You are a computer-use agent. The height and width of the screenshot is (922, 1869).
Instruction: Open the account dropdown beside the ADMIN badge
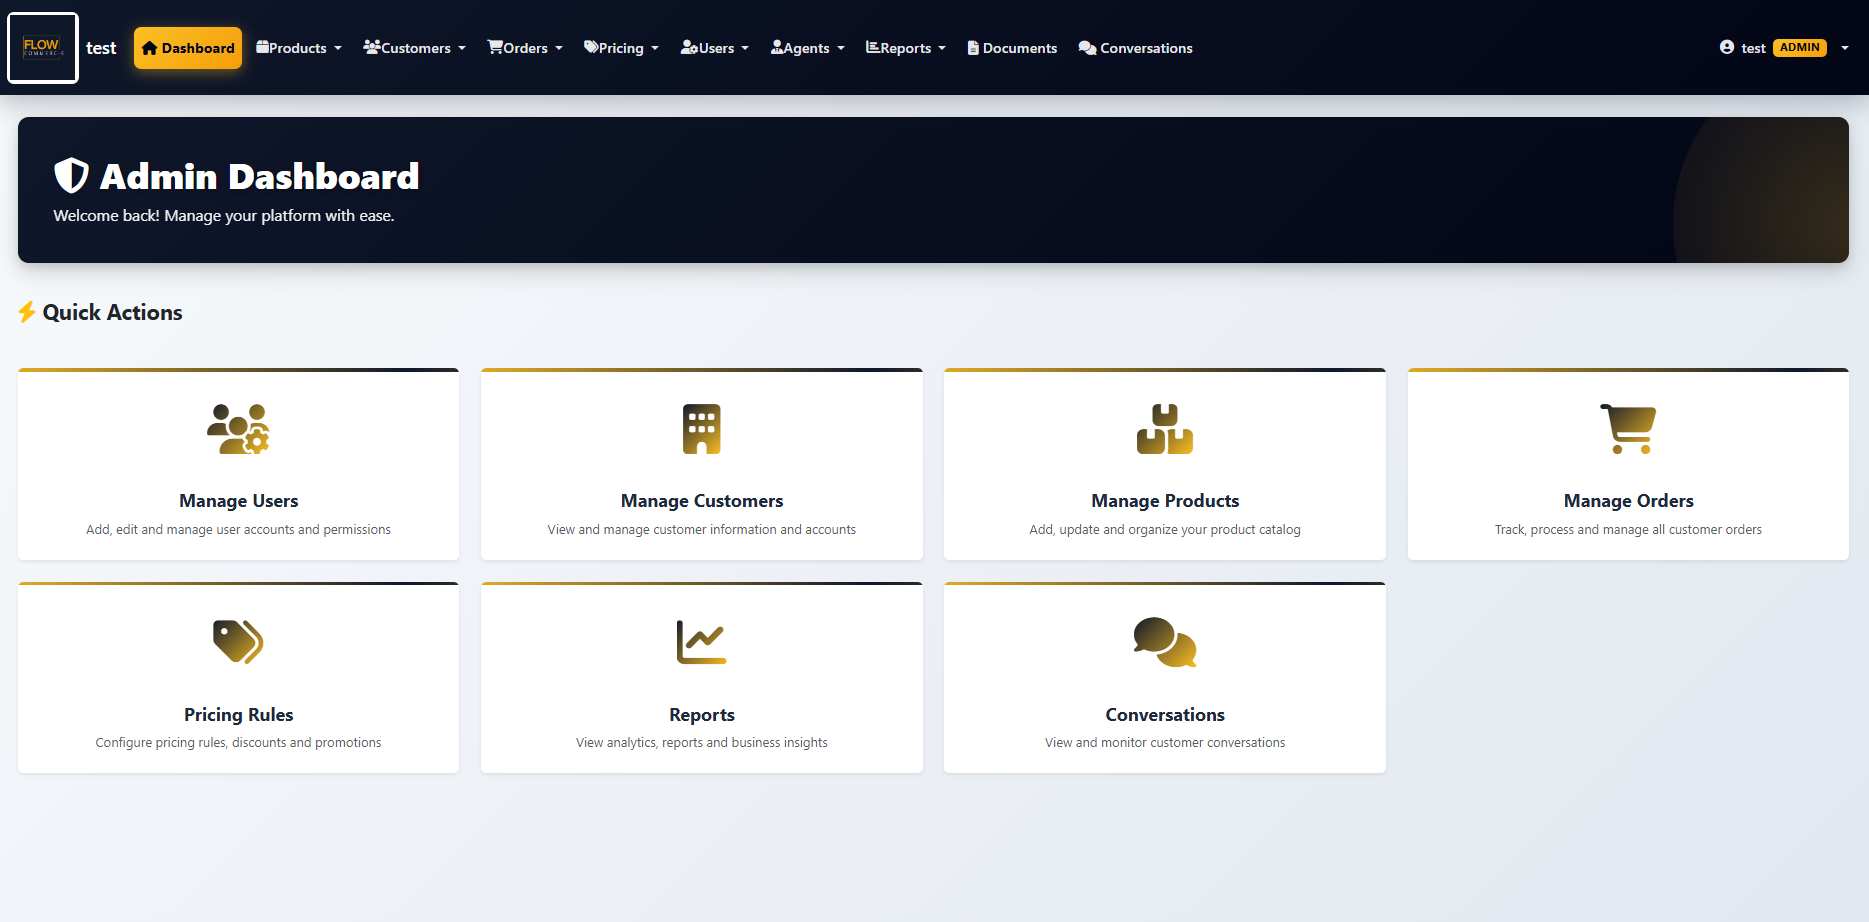(x=1845, y=47)
